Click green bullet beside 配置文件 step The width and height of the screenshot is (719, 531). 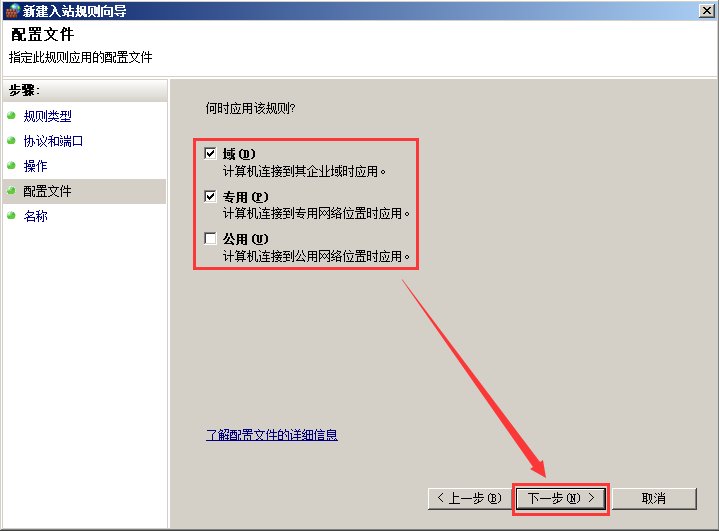(11, 190)
